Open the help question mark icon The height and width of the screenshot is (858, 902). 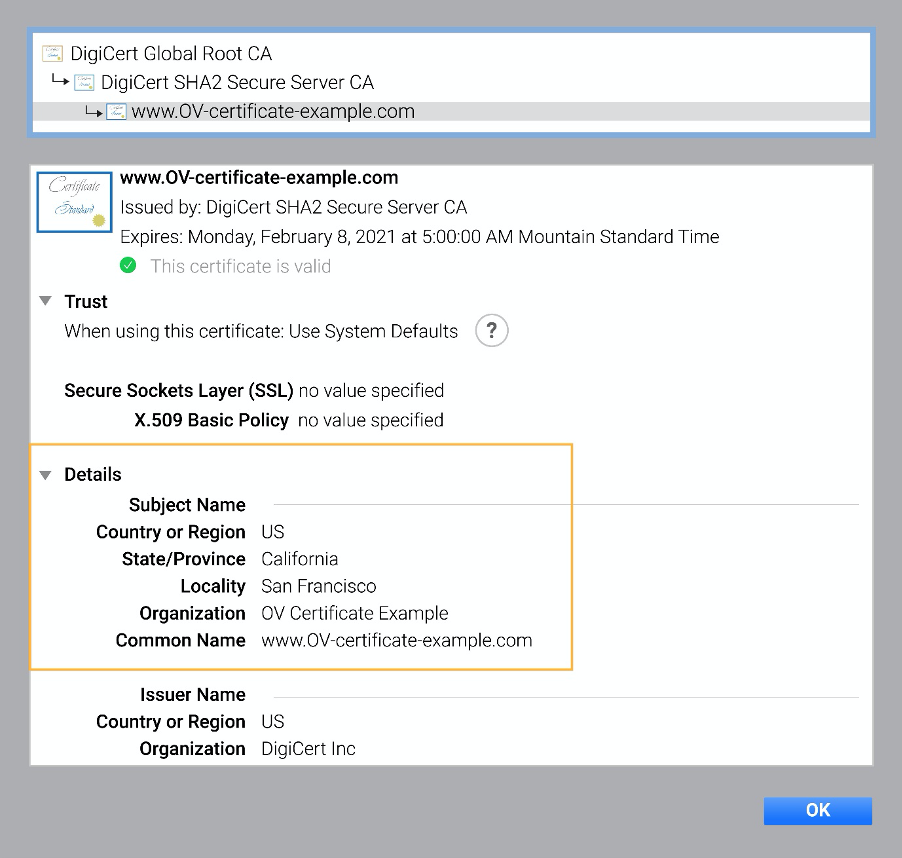(x=491, y=330)
